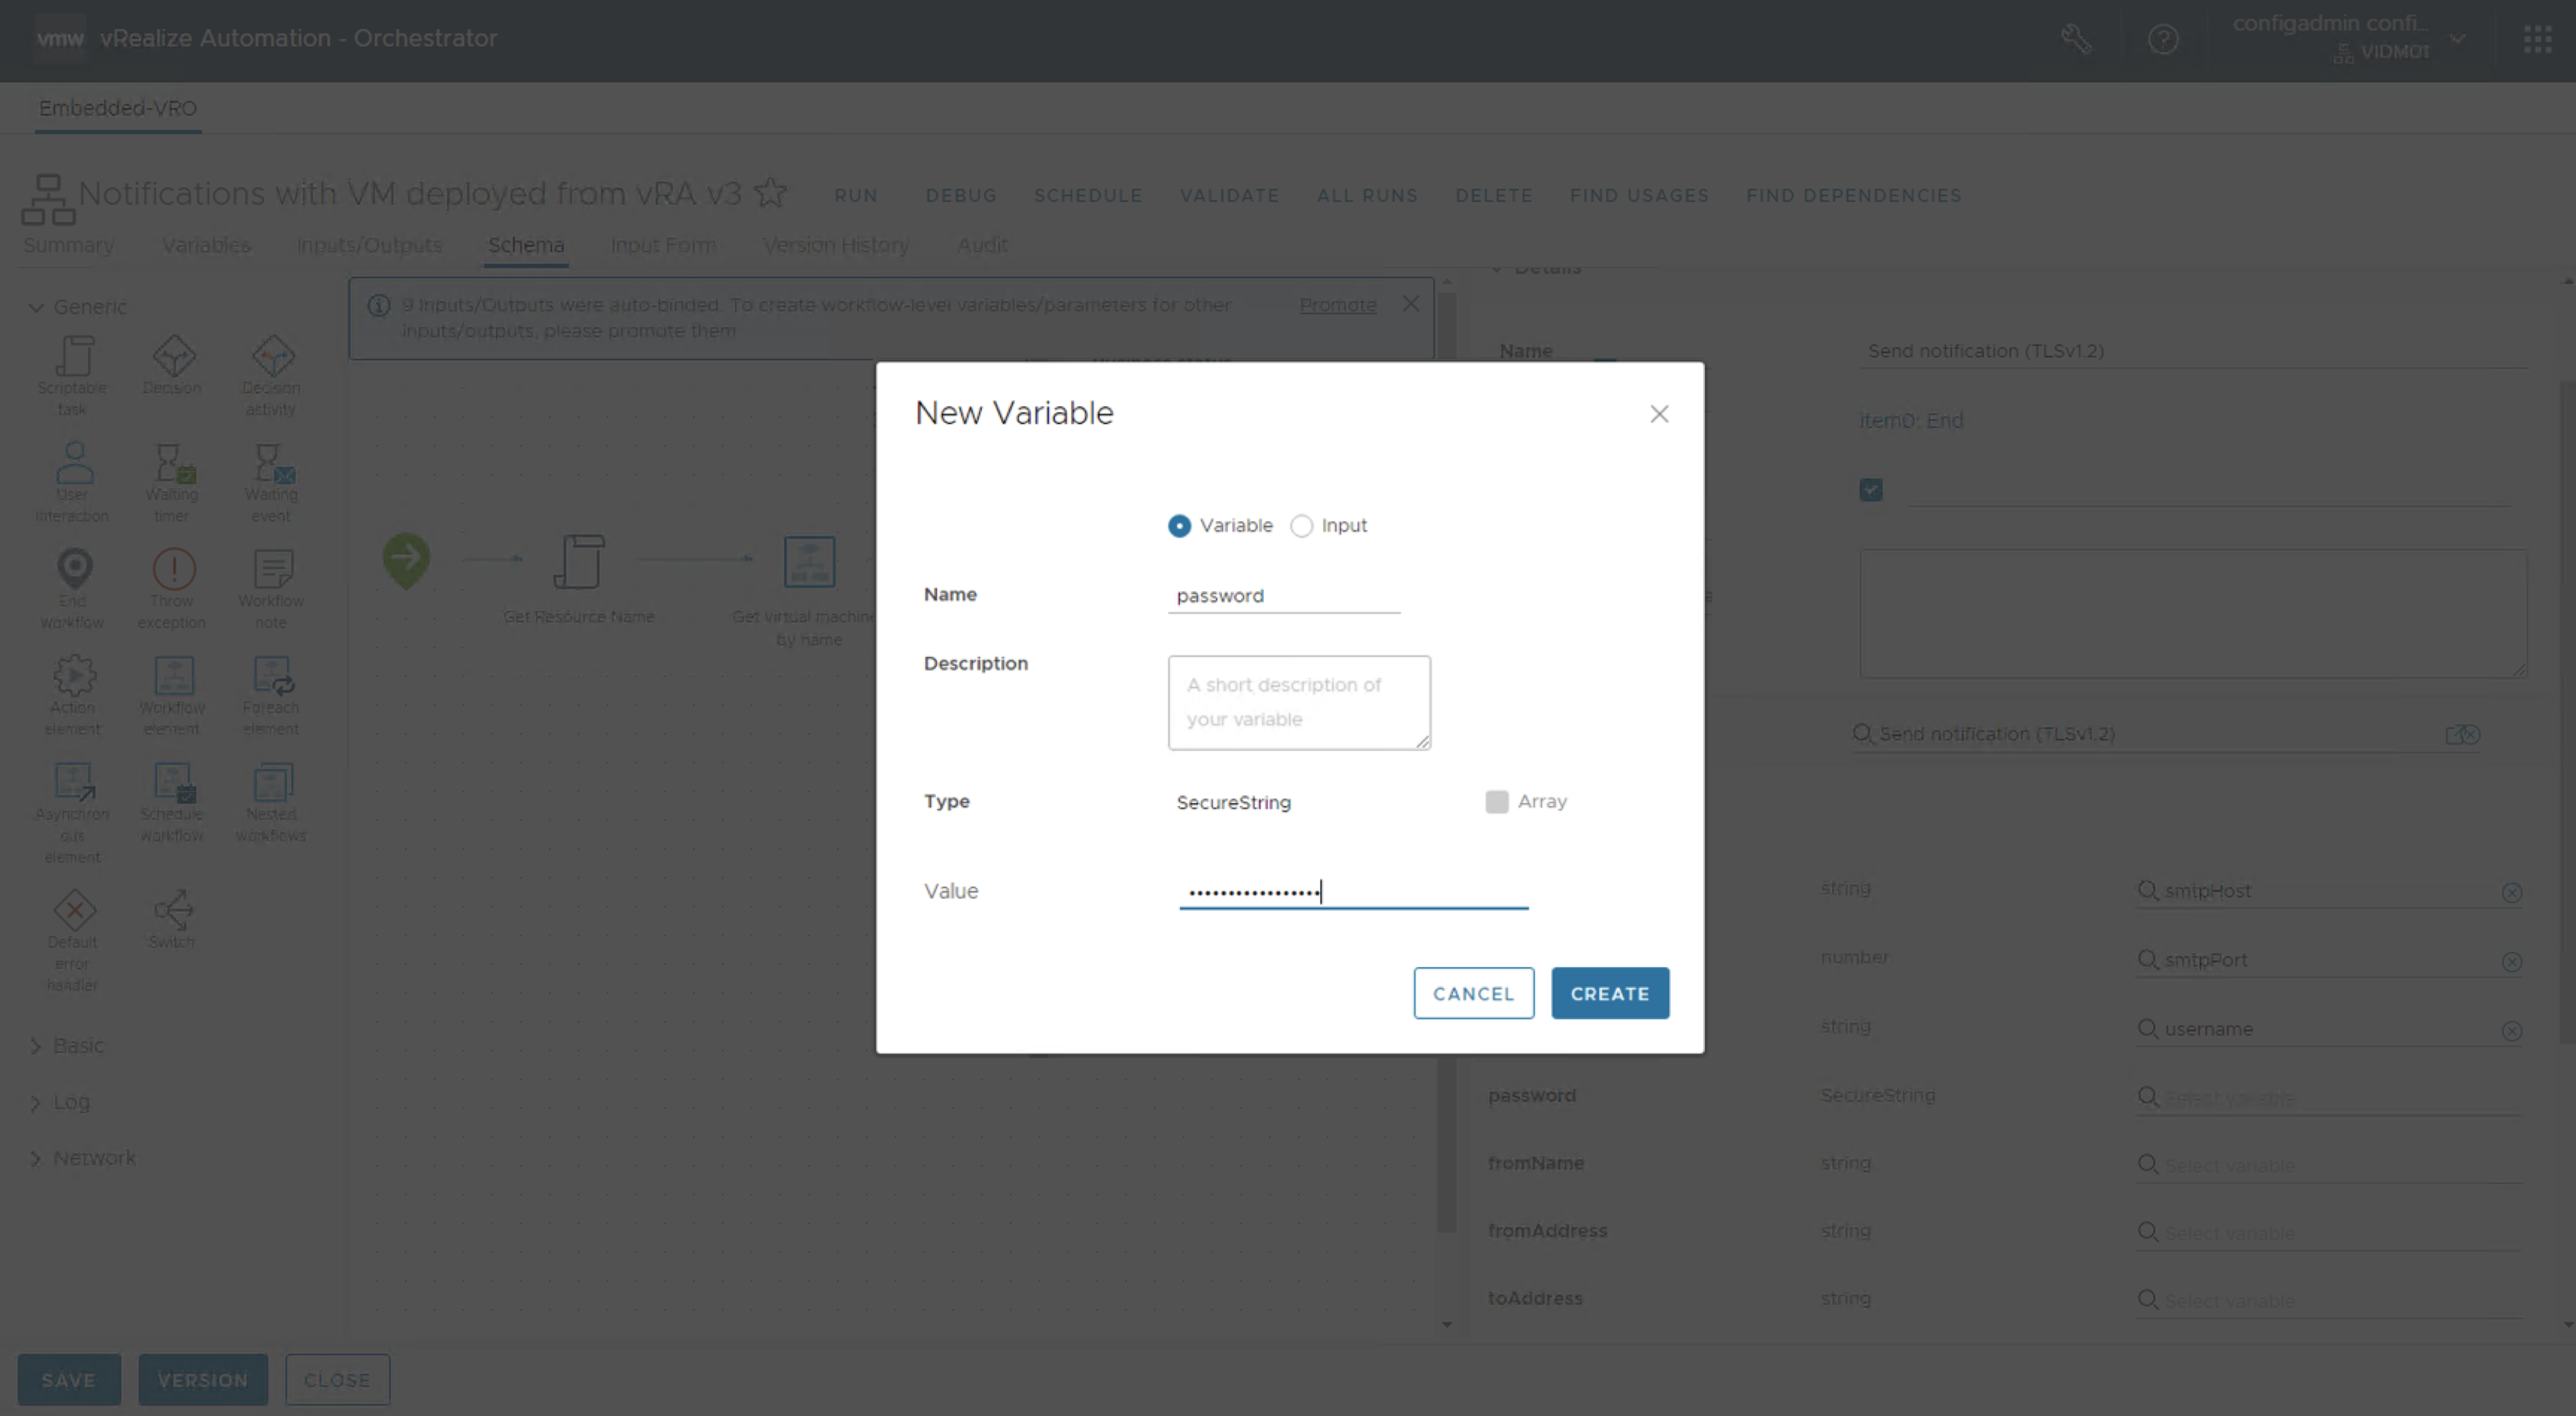The width and height of the screenshot is (2576, 1416).
Task: Click the Throw exception icon
Action: point(173,570)
